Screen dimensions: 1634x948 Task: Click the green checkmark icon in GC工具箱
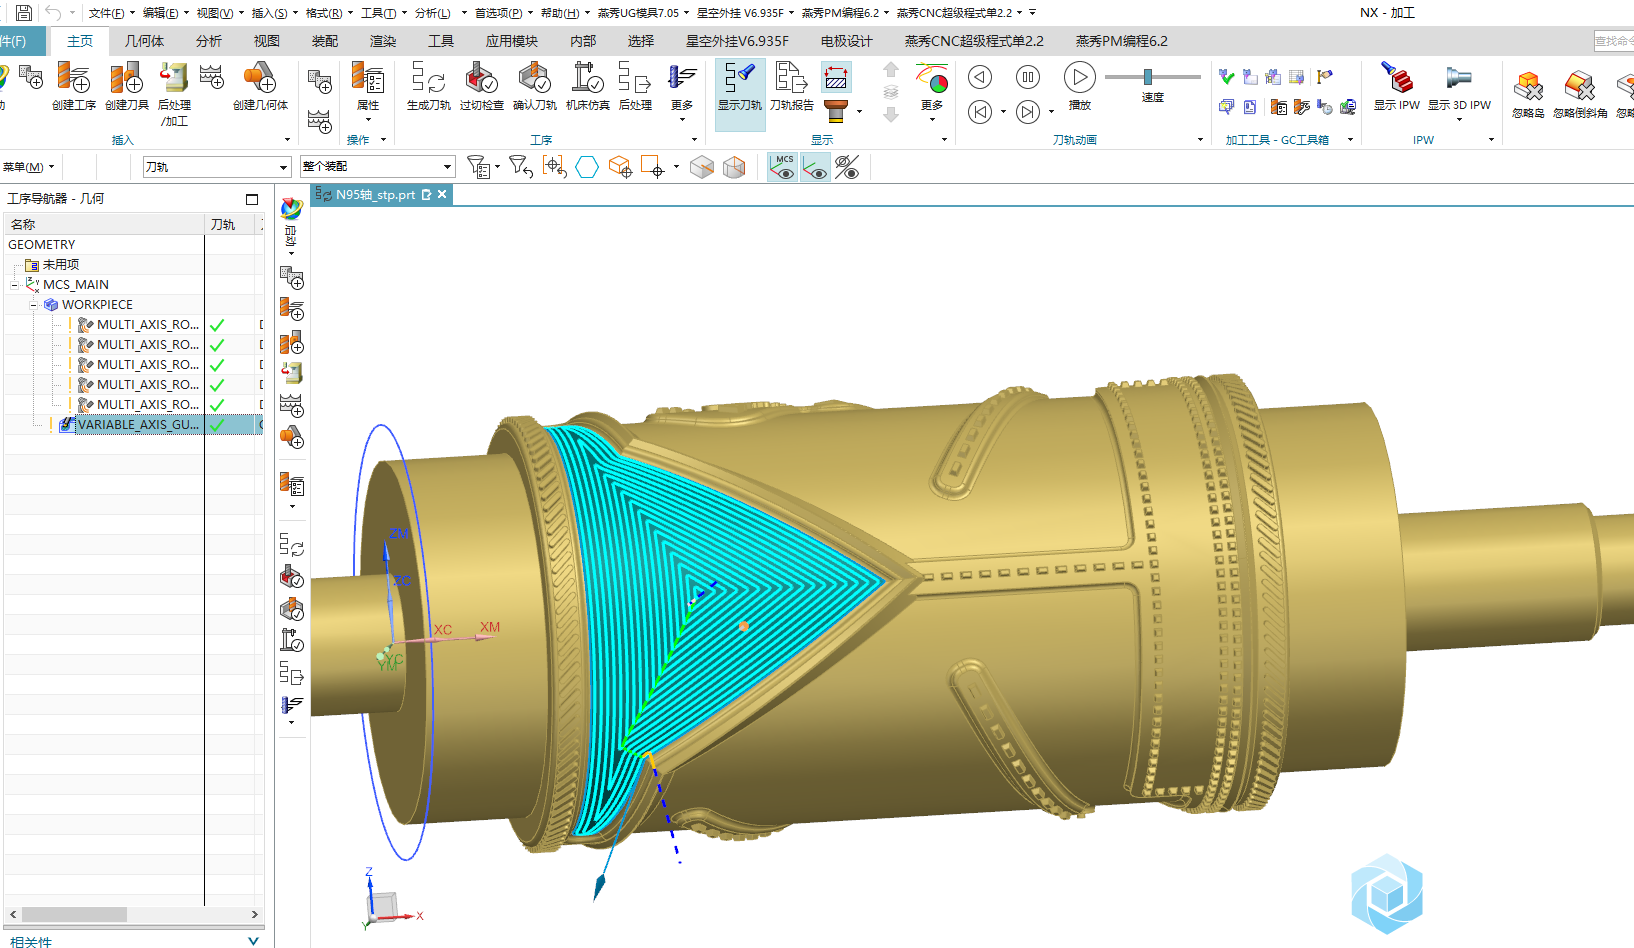click(x=1226, y=77)
